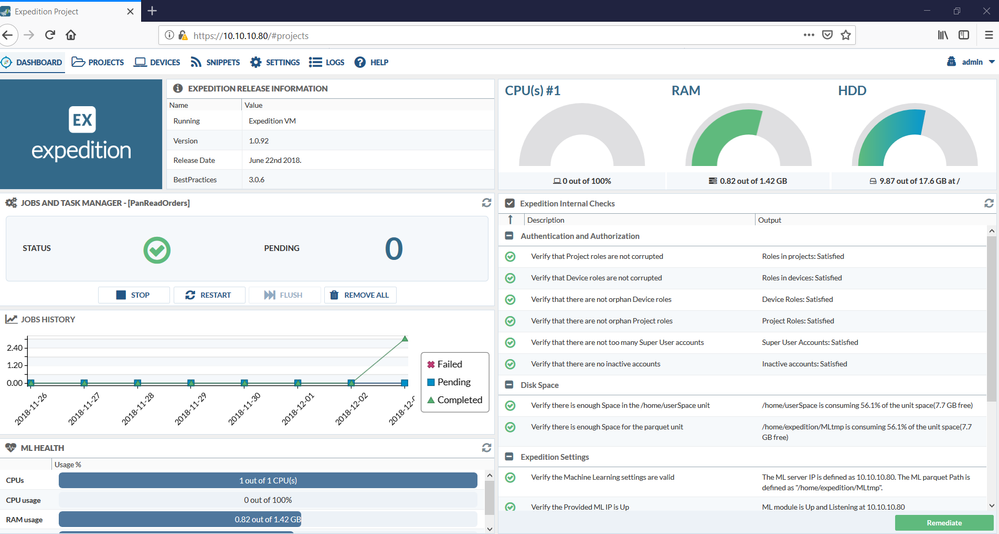Screen dimensions: 999x534
Task: Refresh the ML Health panel
Action: coord(487,448)
